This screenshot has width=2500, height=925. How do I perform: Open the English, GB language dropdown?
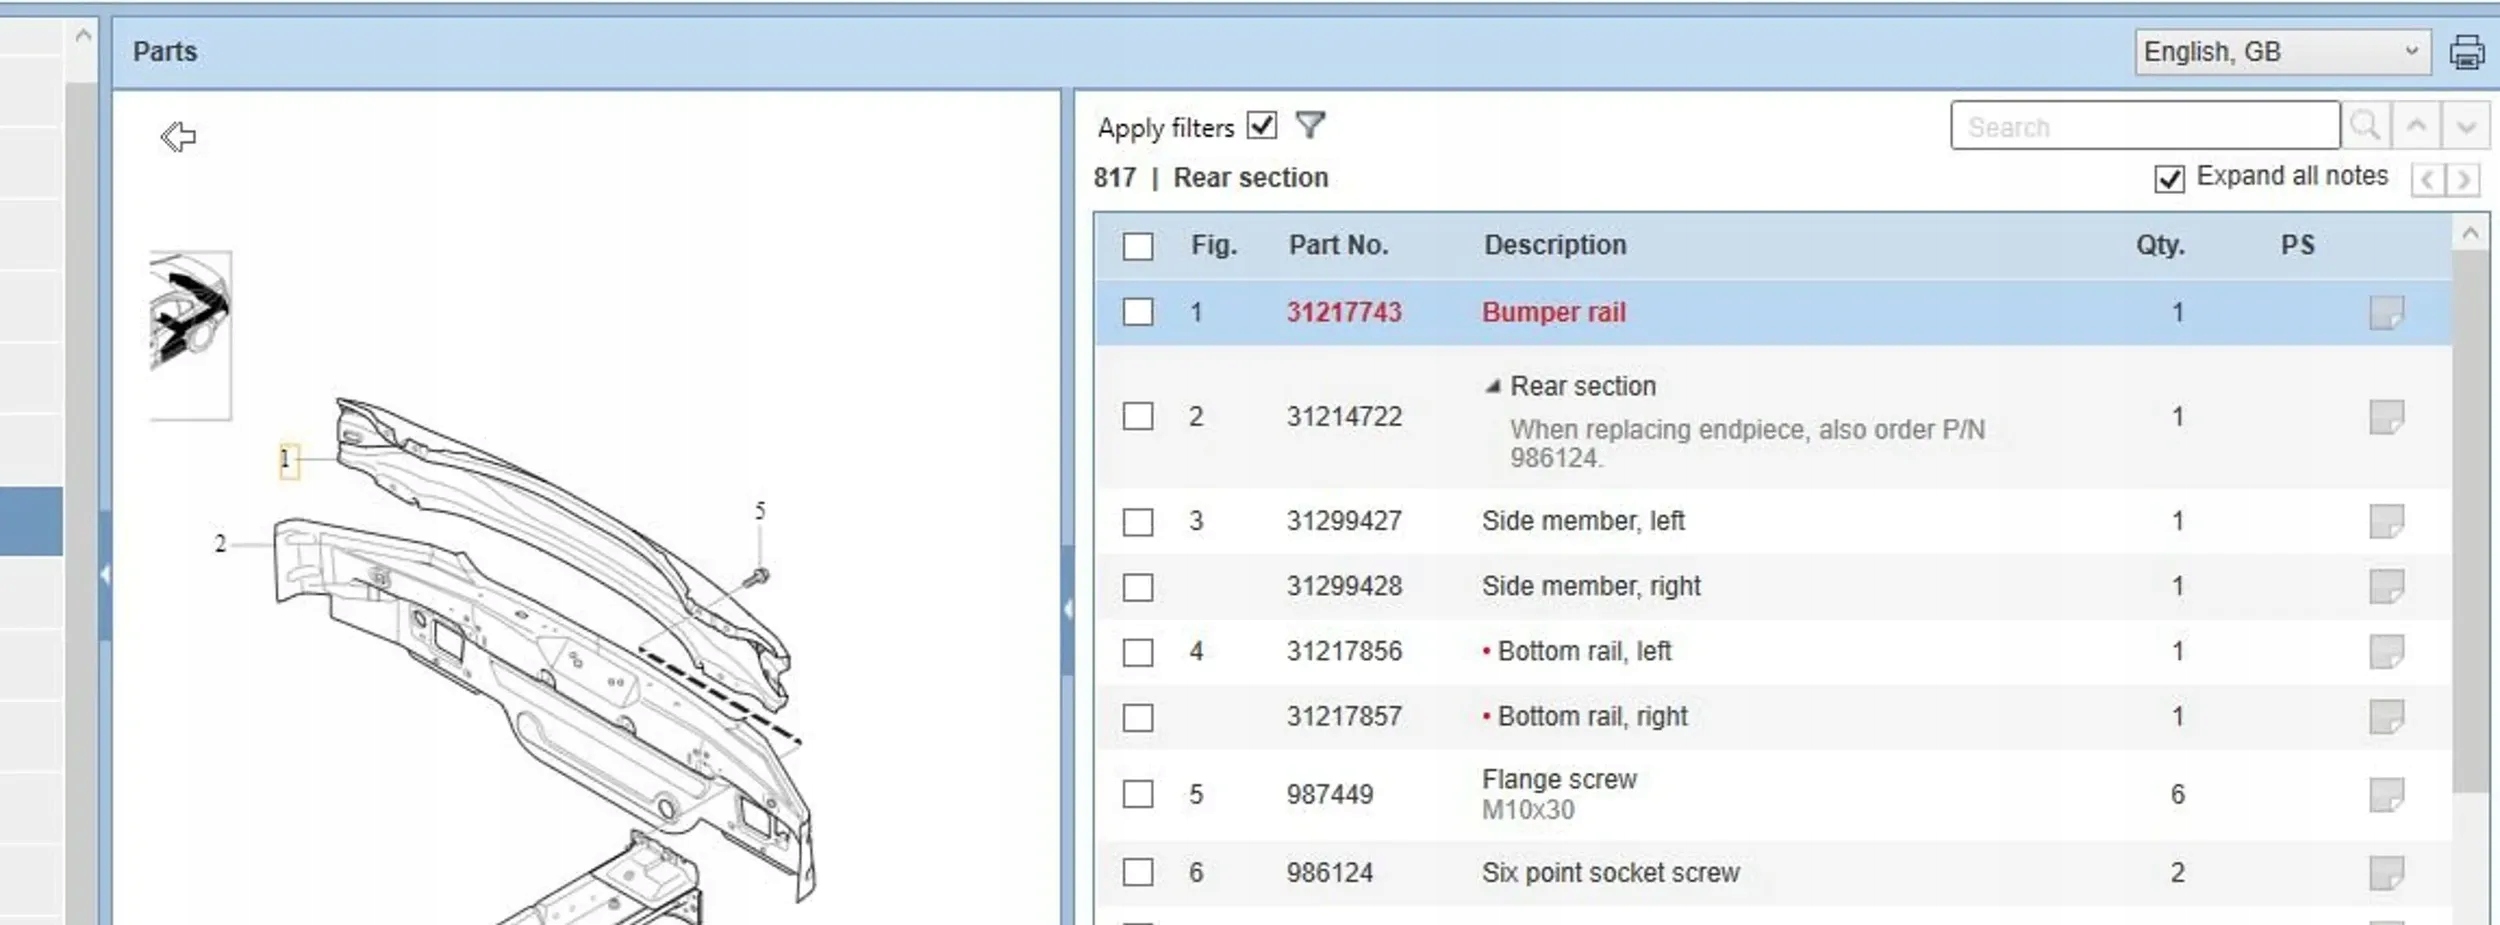pos(2283,52)
